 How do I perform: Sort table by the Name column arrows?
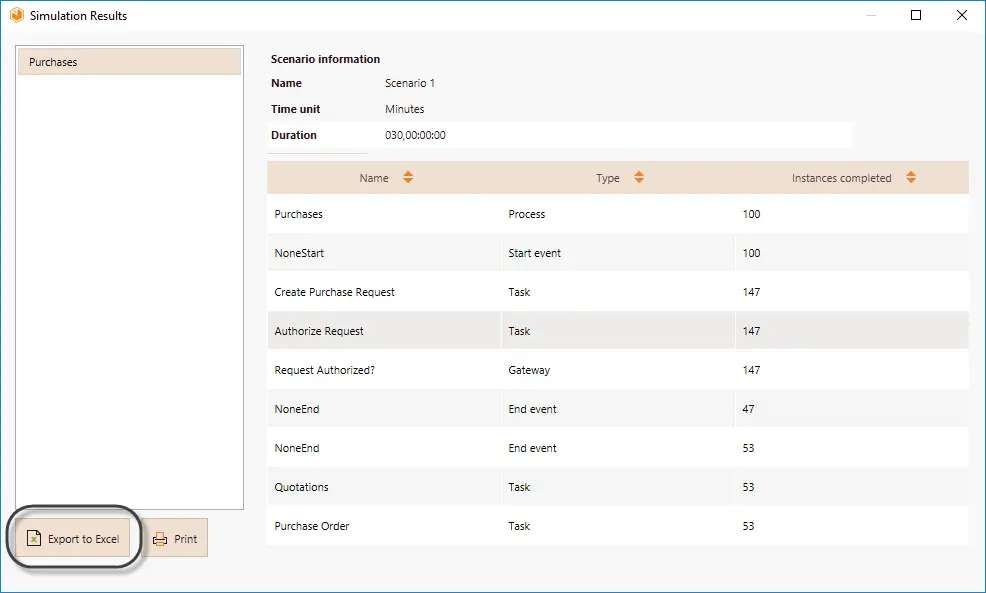pyautogui.click(x=408, y=177)
